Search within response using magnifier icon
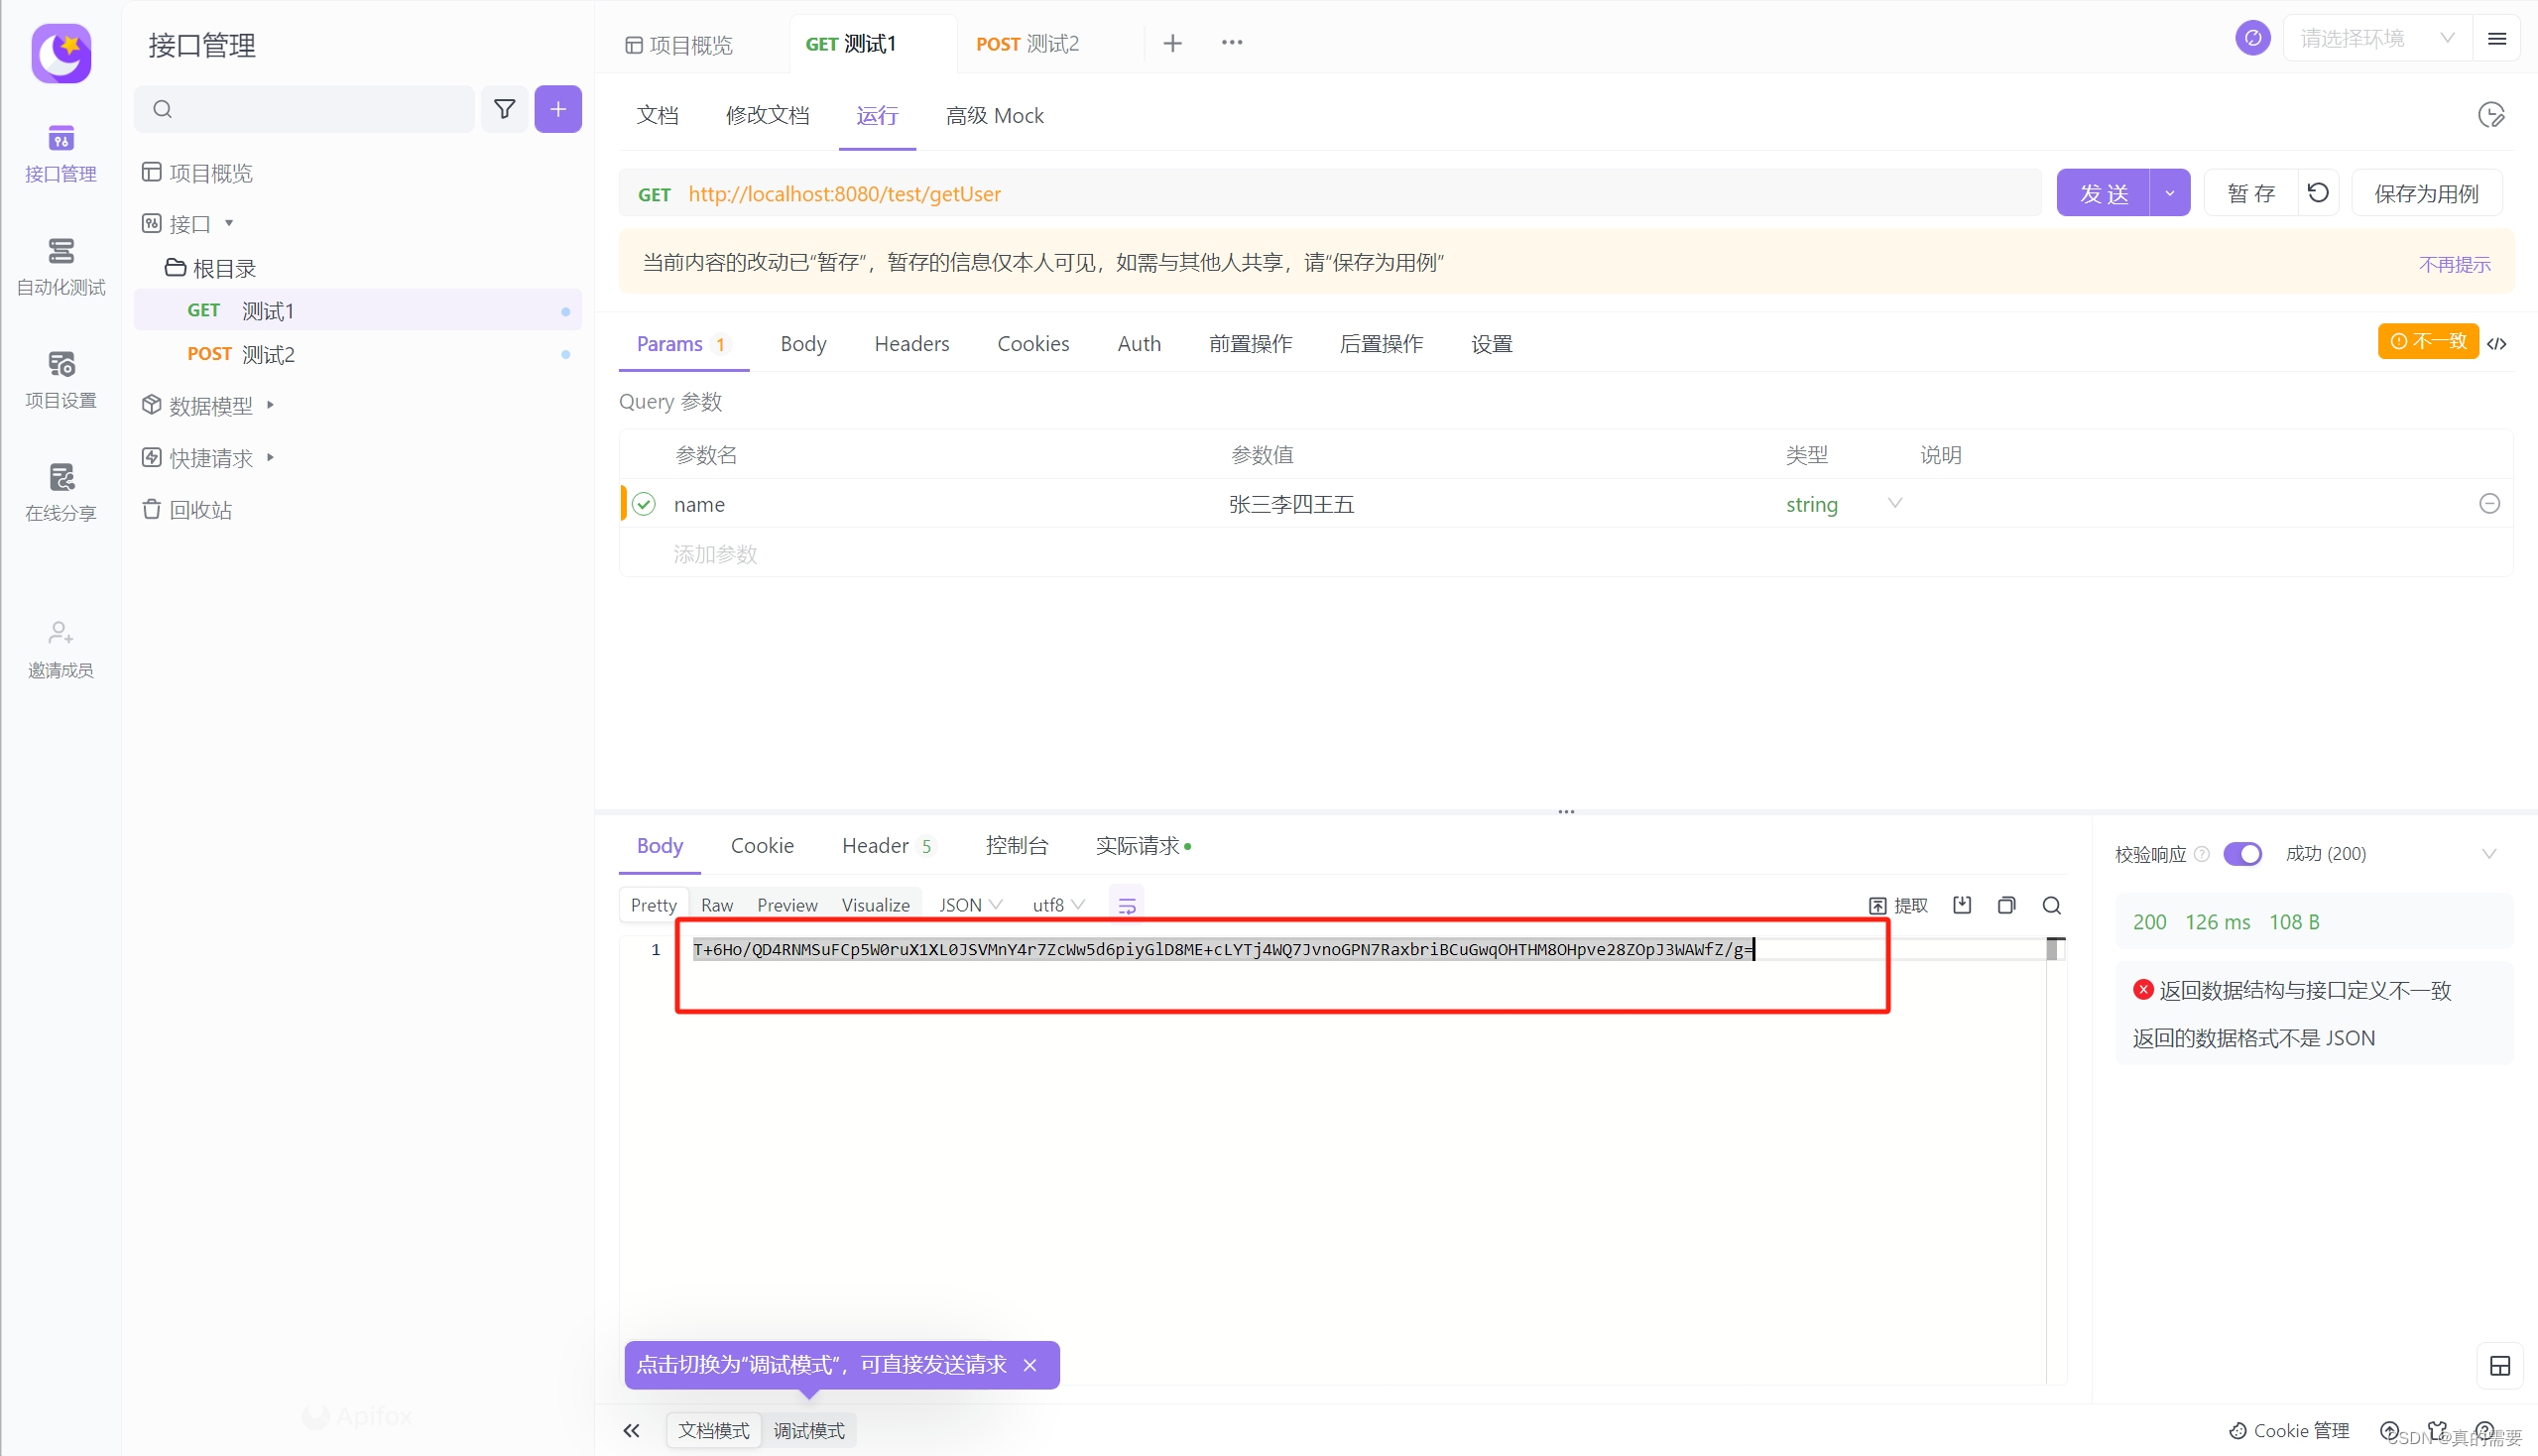Screen dimensions: 2538x1456 [2051, 904]
